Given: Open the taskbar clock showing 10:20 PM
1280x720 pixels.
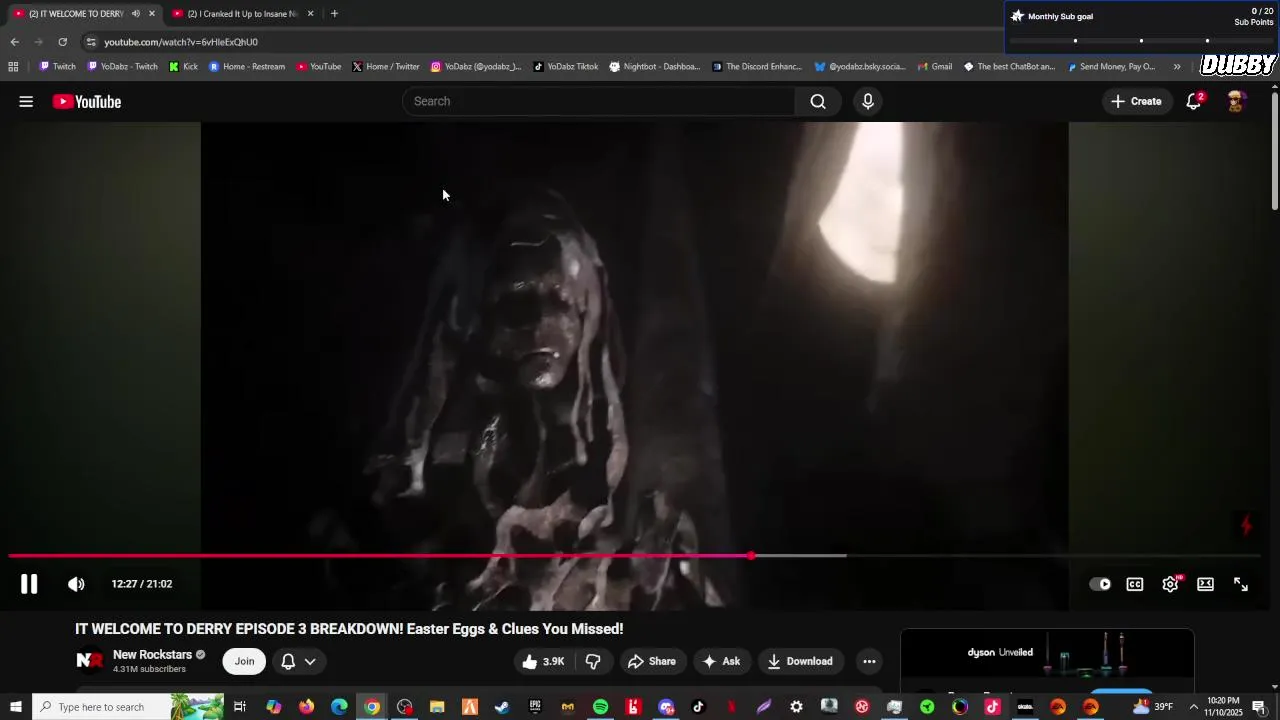Looking at the screenshot, I should (1224, 707).
